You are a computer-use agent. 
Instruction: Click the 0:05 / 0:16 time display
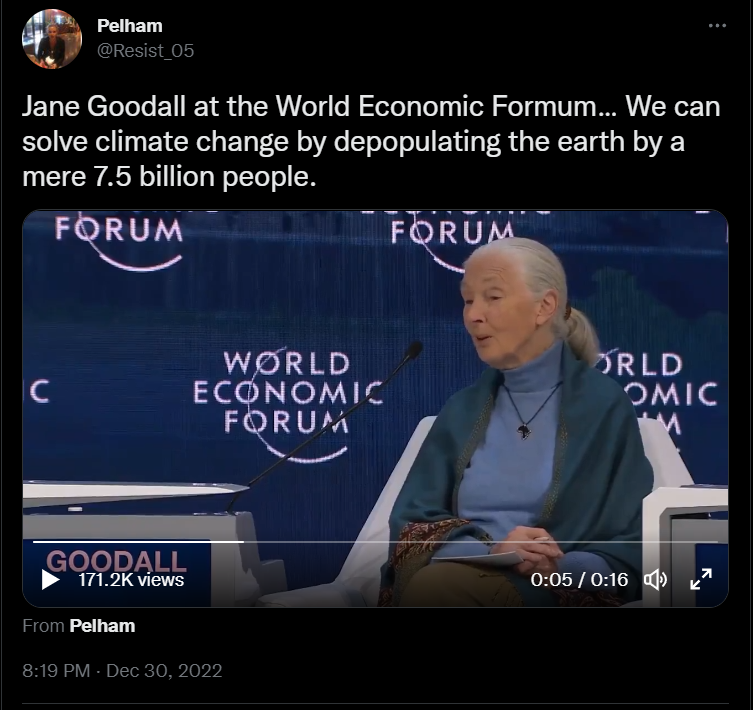point(579,579)
